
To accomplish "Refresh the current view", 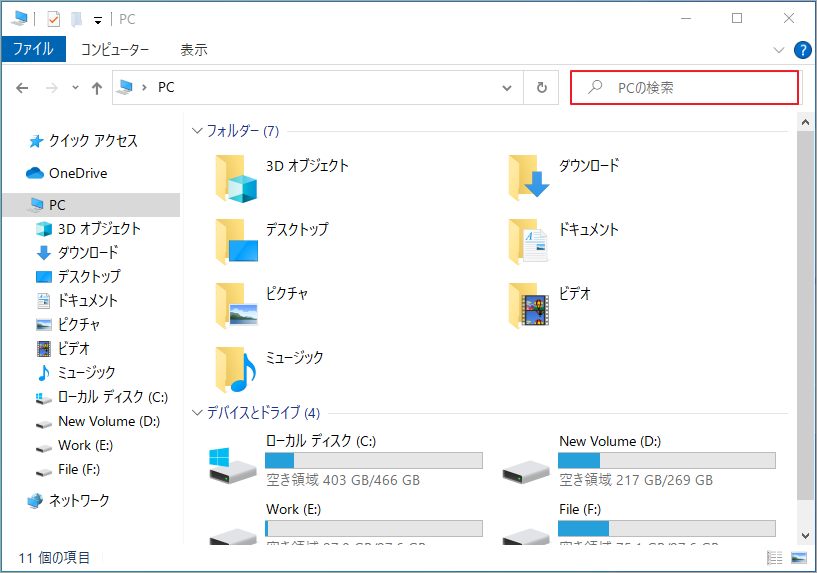I will [x=541, y=88].
